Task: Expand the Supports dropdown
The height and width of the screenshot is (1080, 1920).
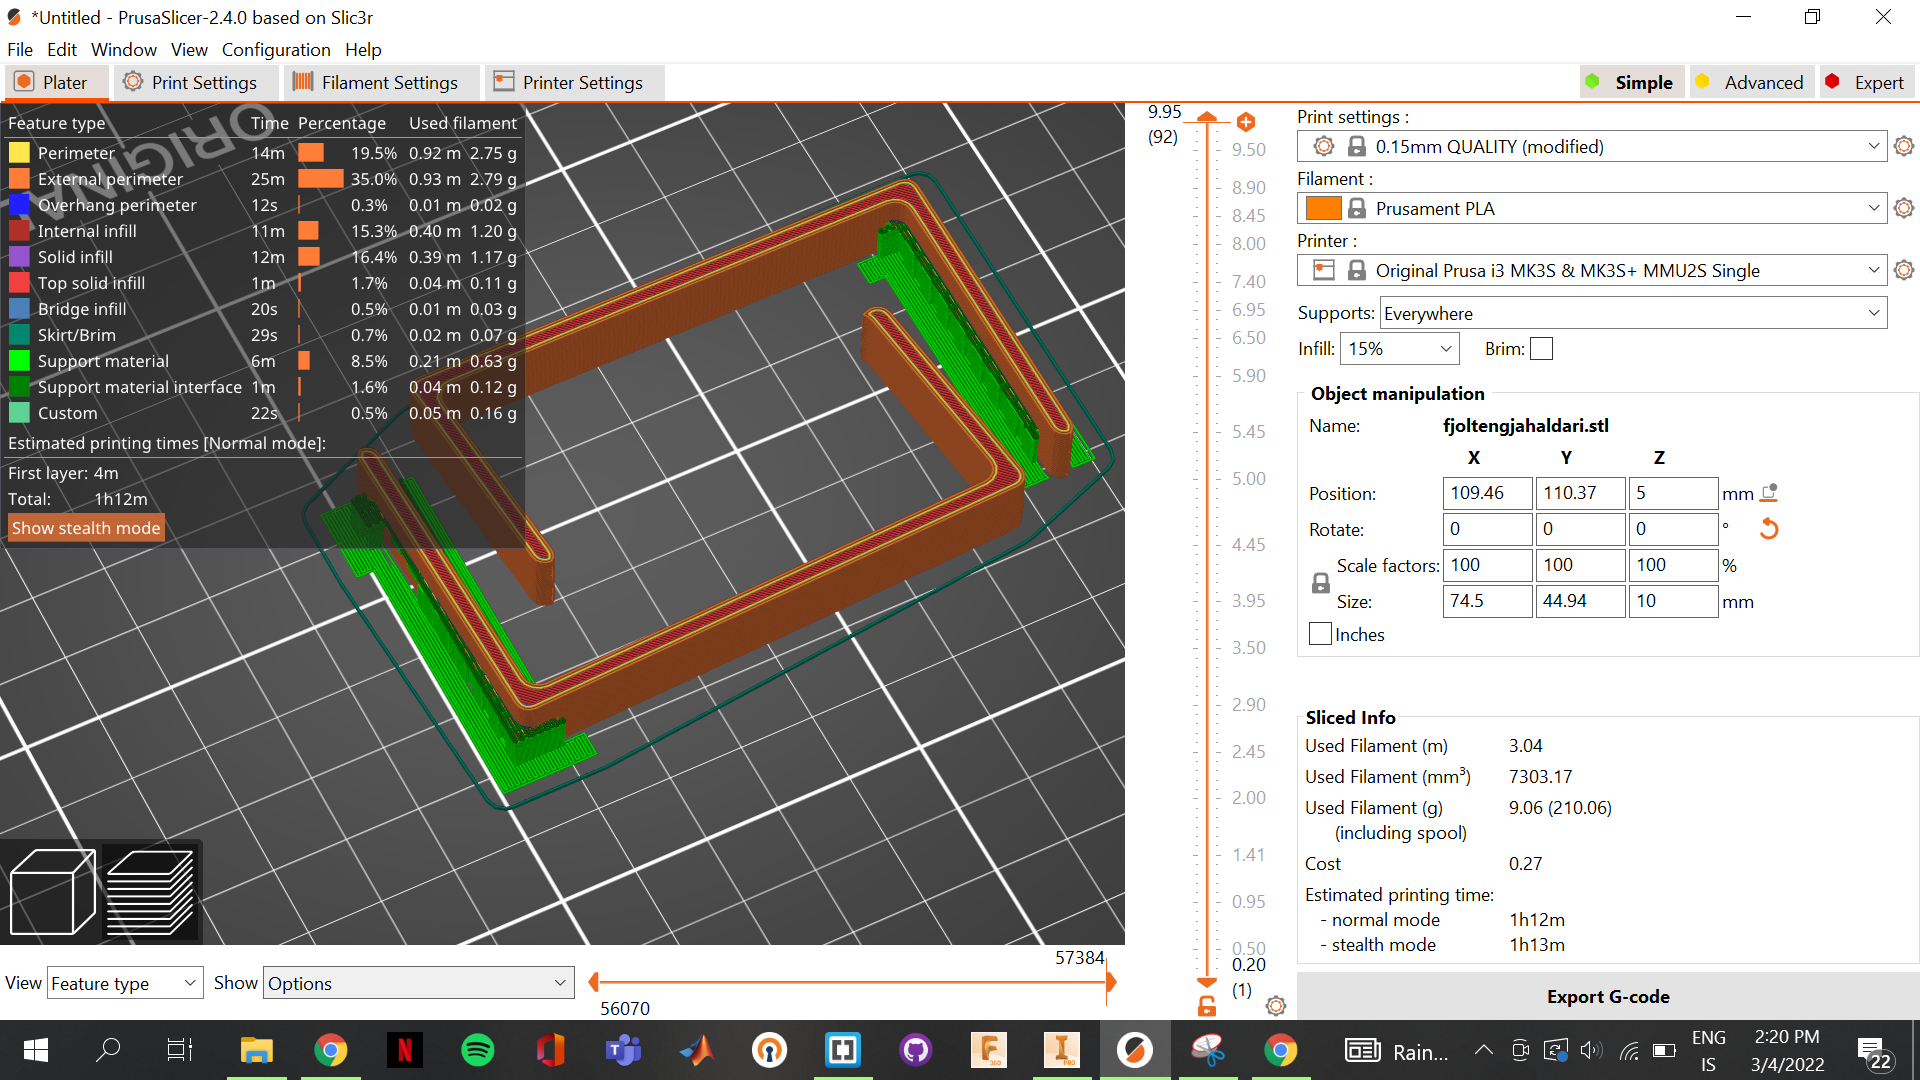Action: coord(1633,313)
